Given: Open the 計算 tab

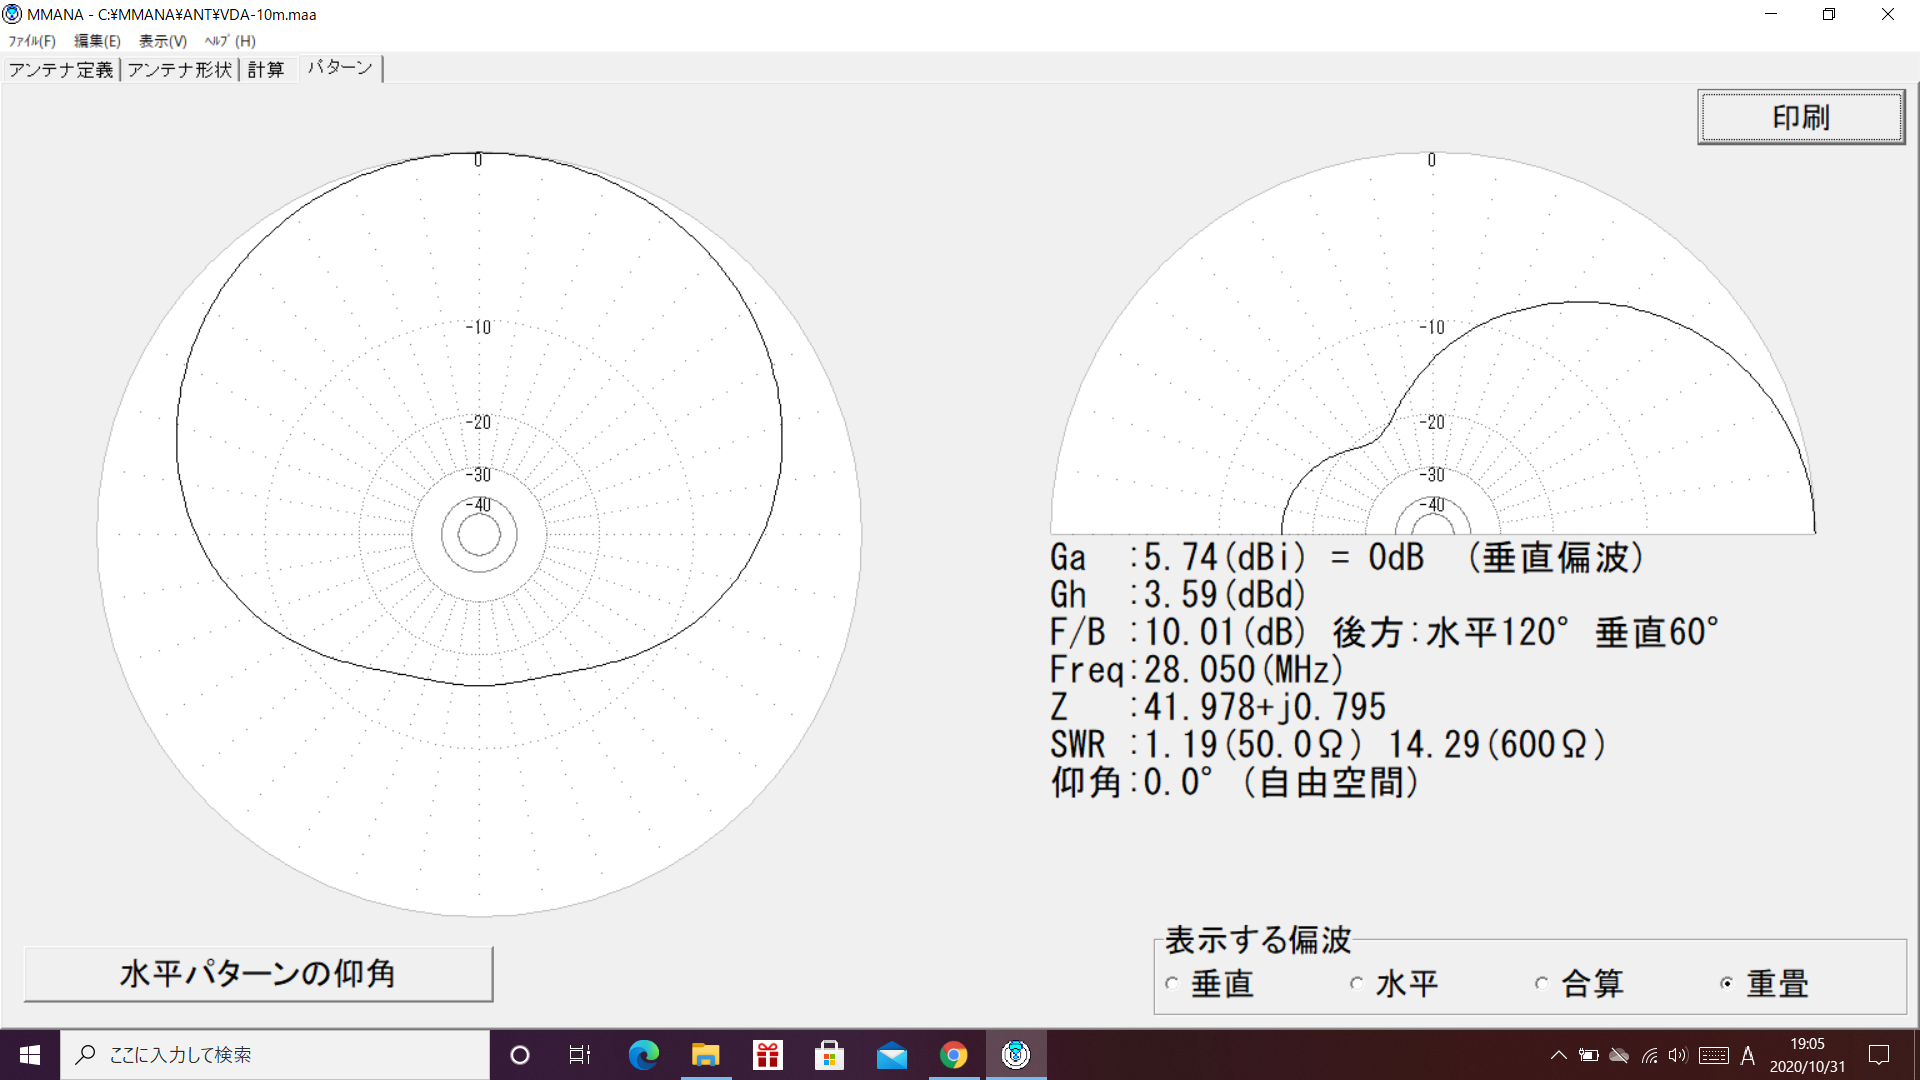Looking at the screenshot, I should click(266, 69).
